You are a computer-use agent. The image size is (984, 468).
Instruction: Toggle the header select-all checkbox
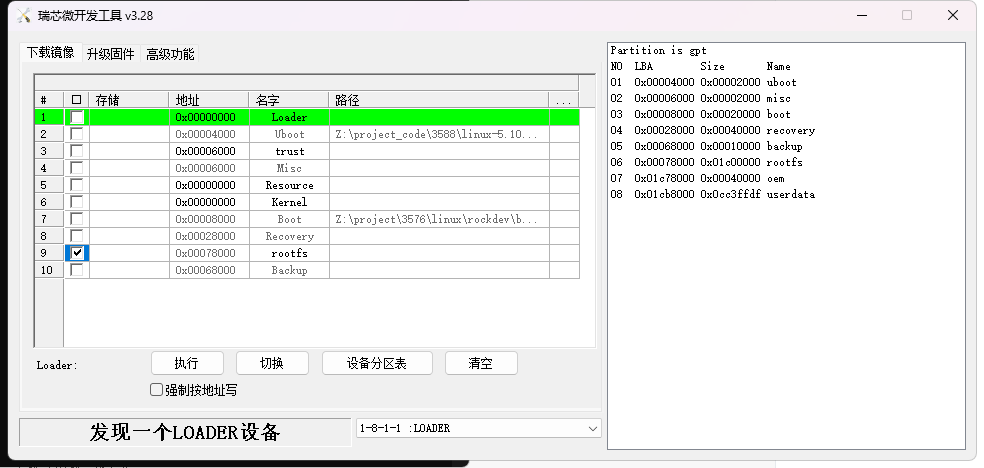click(x=77, y=100)
